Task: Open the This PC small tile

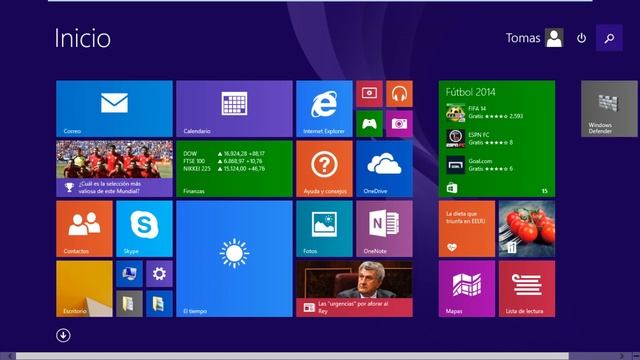Action: click(129, 274)
